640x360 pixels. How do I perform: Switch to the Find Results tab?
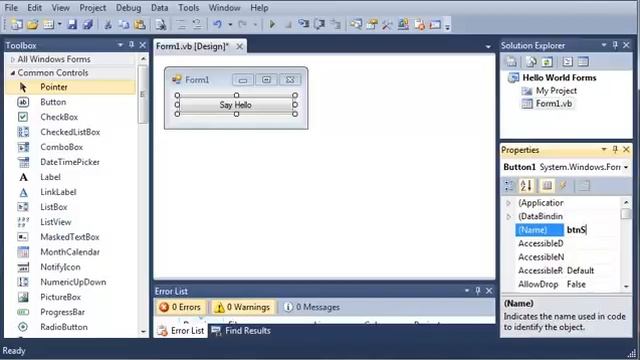241,331
